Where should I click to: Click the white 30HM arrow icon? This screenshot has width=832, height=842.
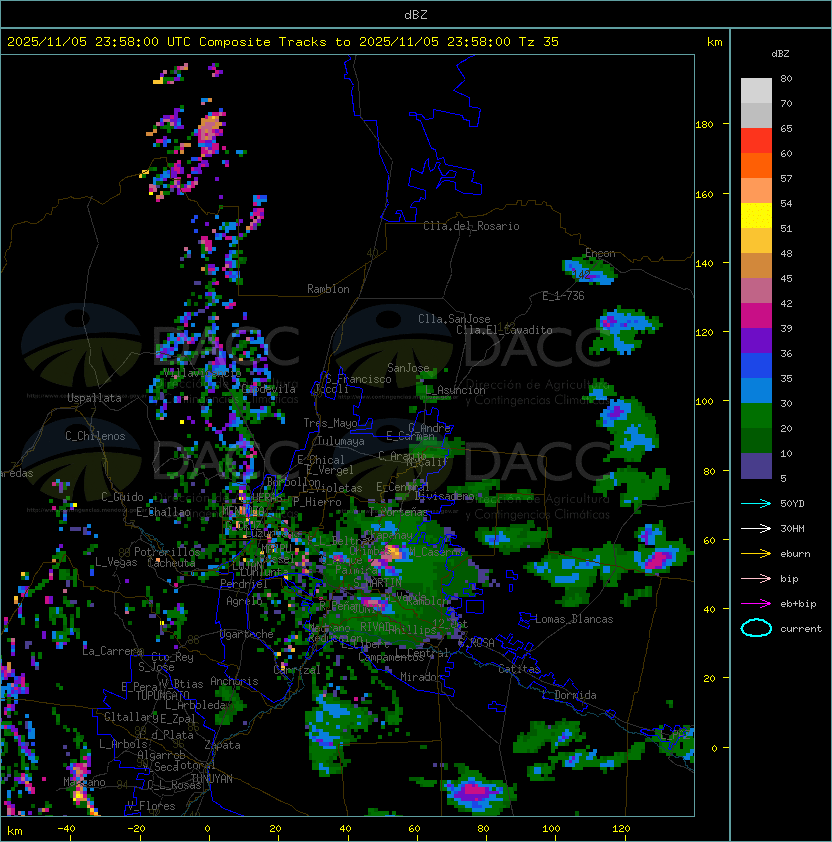(x=756, y=528)
